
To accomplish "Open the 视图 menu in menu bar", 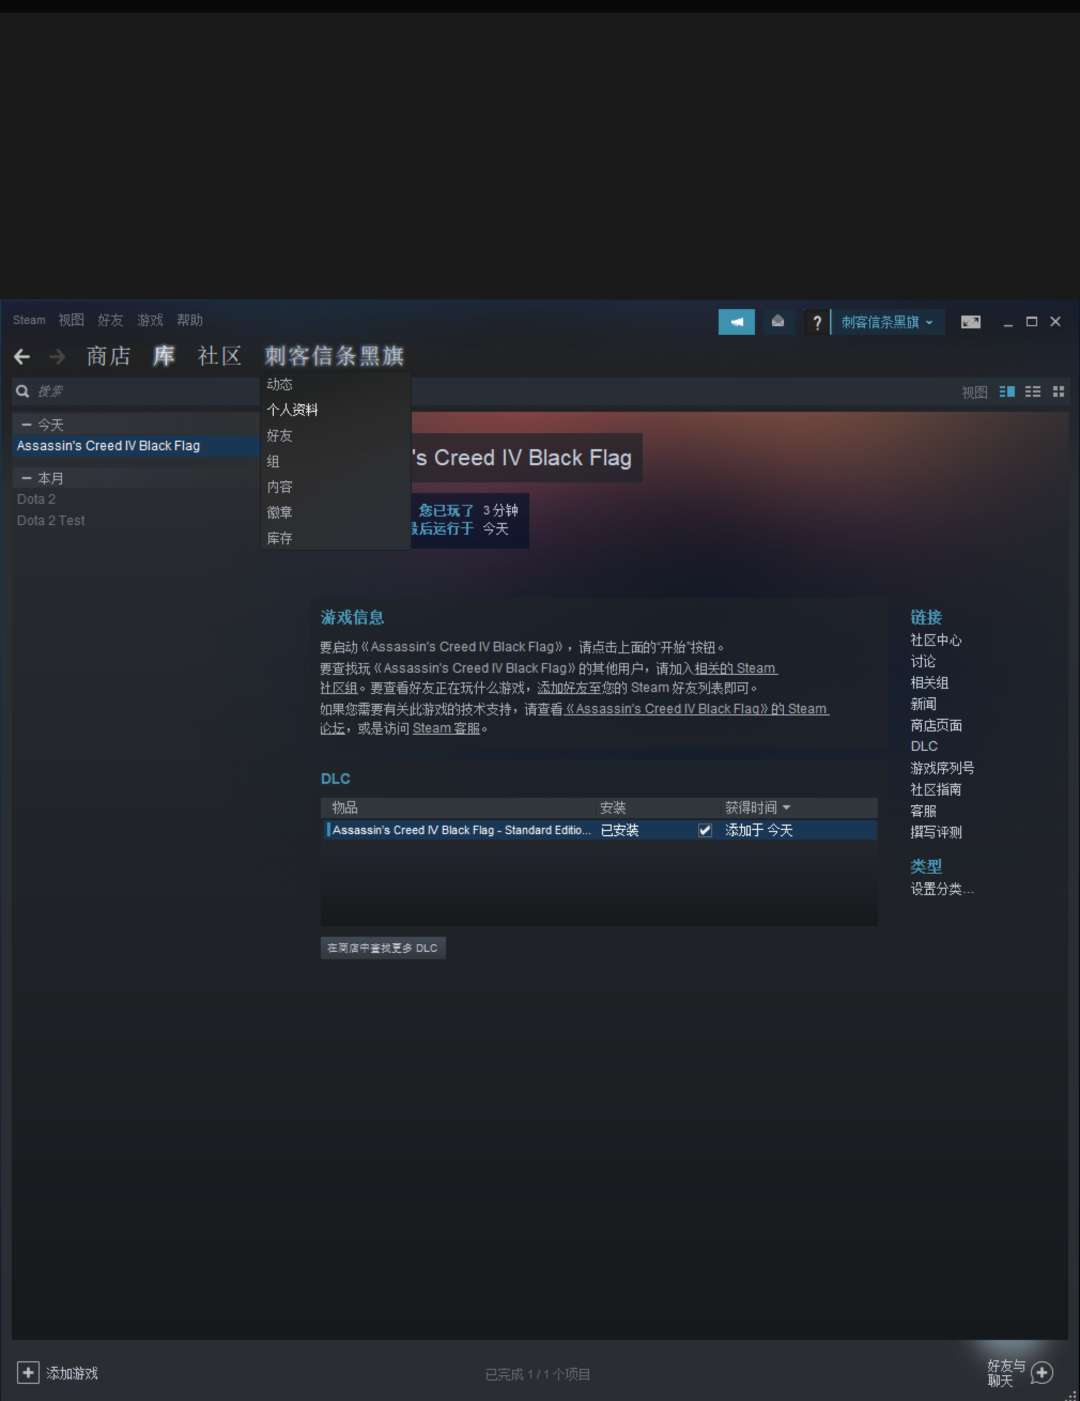I will pos(71,320).
